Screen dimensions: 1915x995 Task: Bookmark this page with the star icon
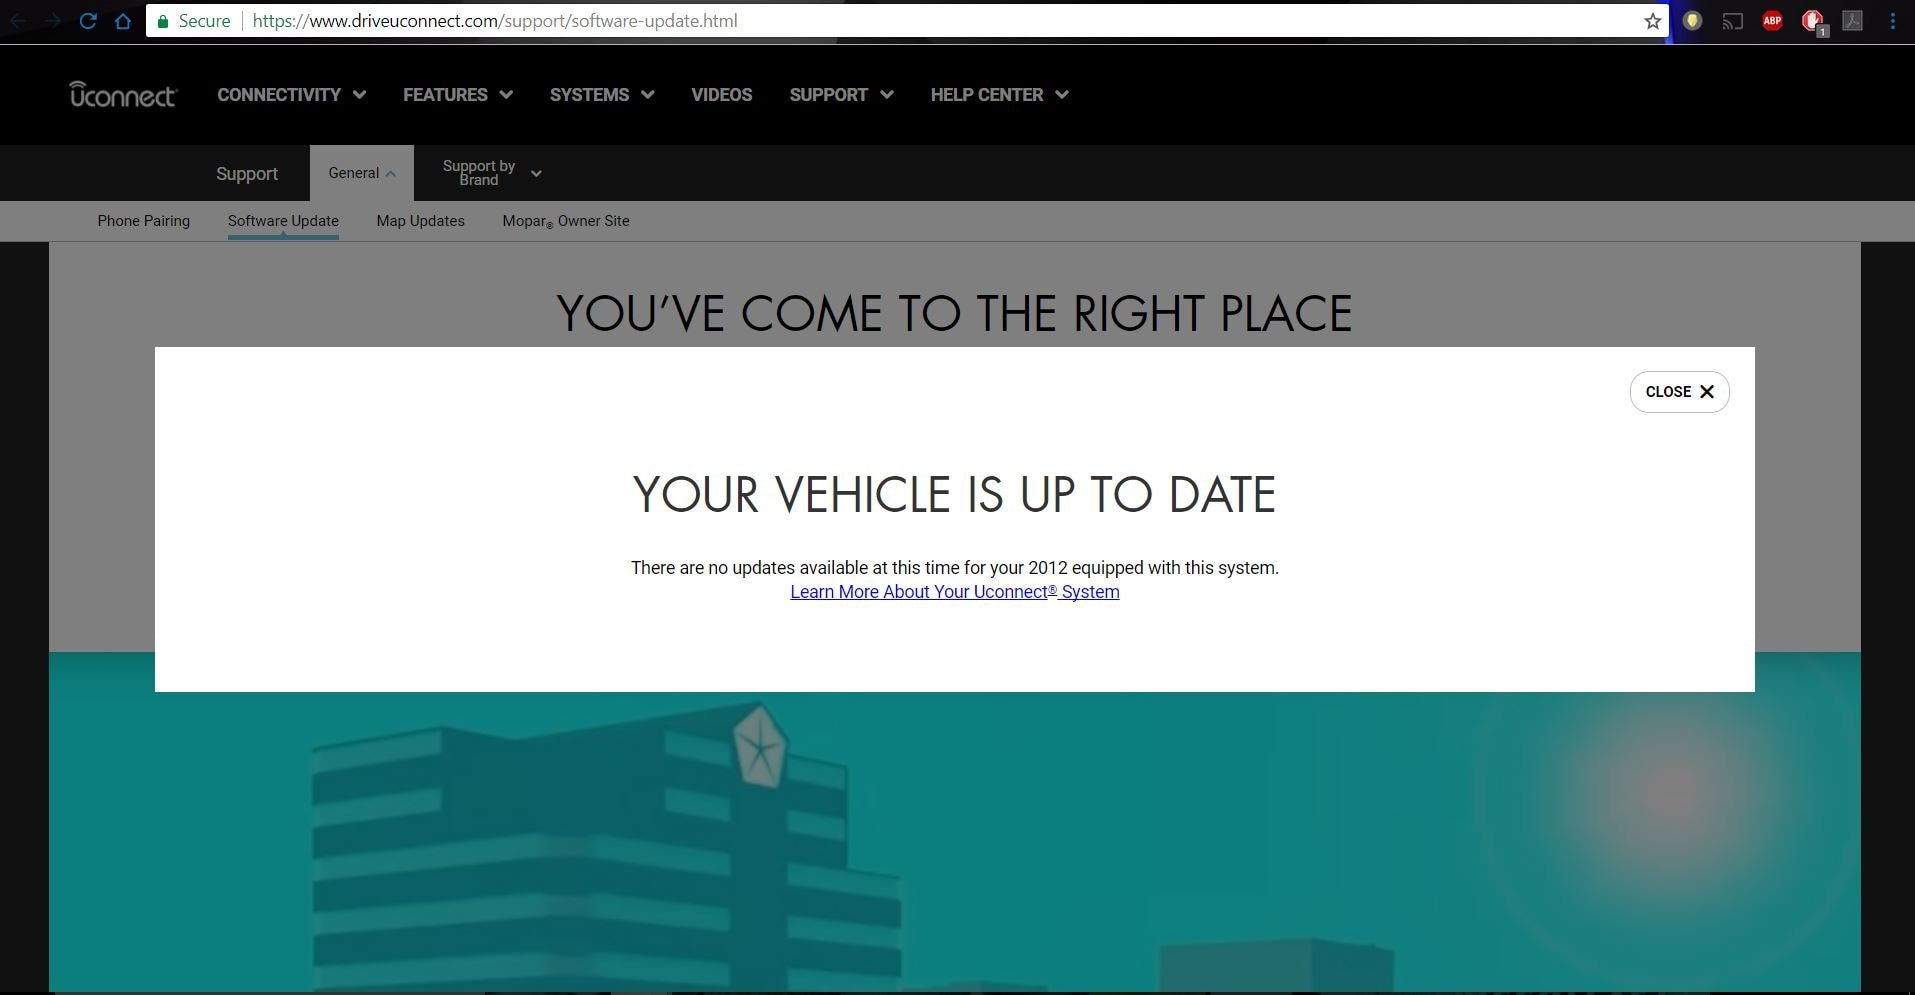pyautogui.click(x=1652, y=21)
